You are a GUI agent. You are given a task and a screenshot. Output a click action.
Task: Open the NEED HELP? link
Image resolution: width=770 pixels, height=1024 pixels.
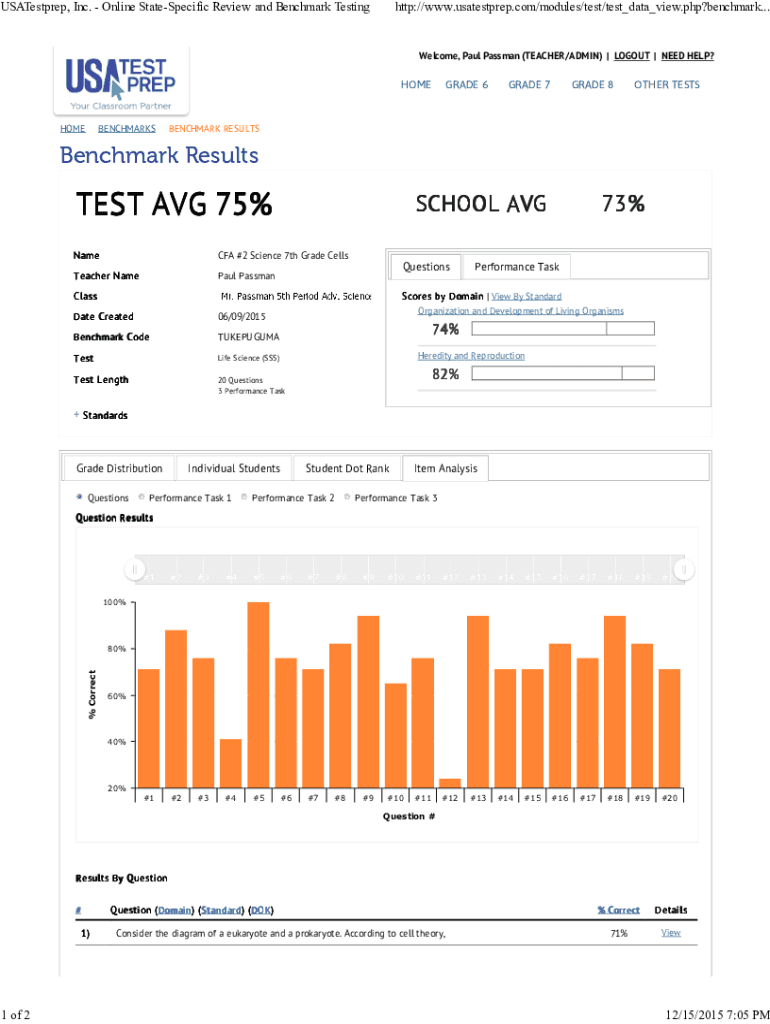pyautogui.click(x=687, y=56)
